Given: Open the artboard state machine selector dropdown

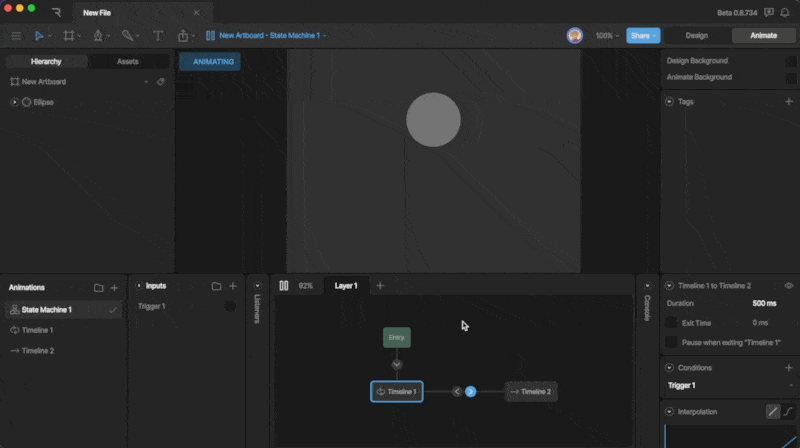Looking at the screenshot, I should [x=324, y=36].
